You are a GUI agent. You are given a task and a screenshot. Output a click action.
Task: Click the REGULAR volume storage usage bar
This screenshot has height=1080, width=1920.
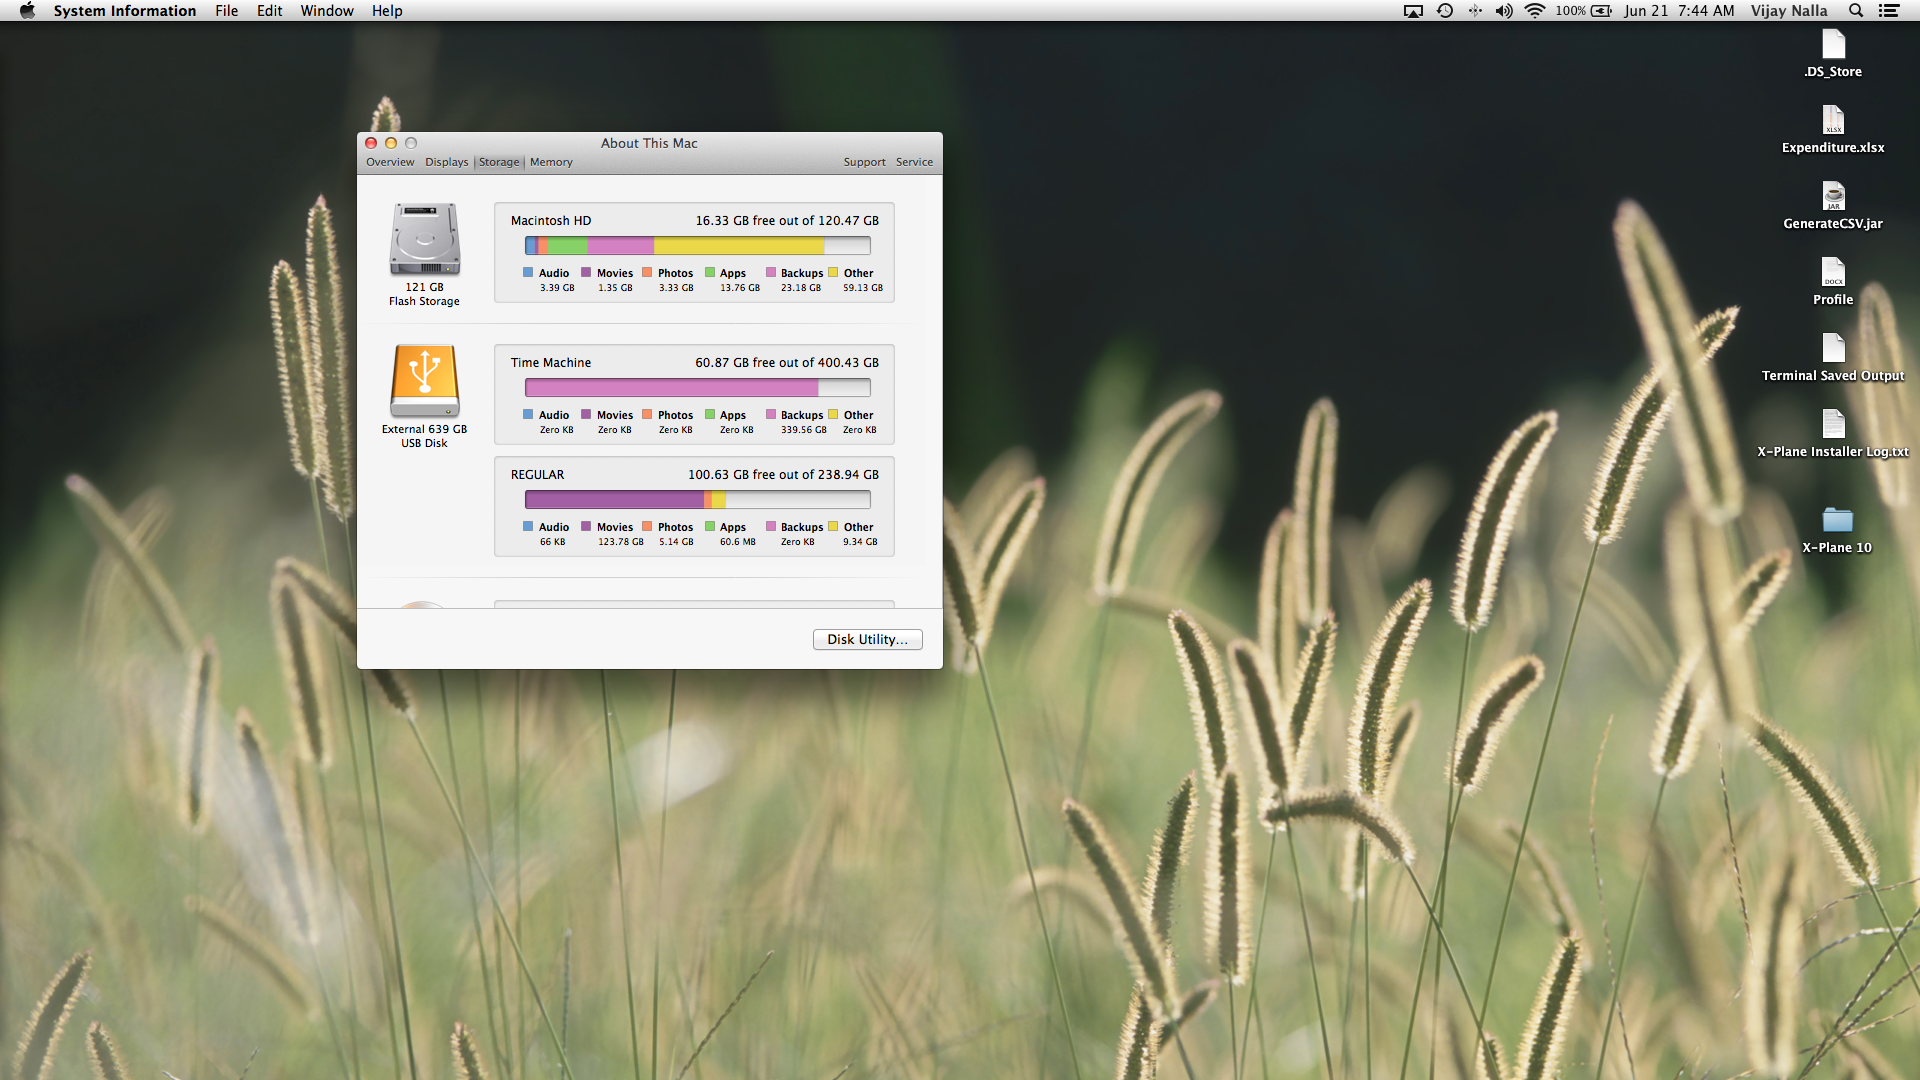point(697,500)
